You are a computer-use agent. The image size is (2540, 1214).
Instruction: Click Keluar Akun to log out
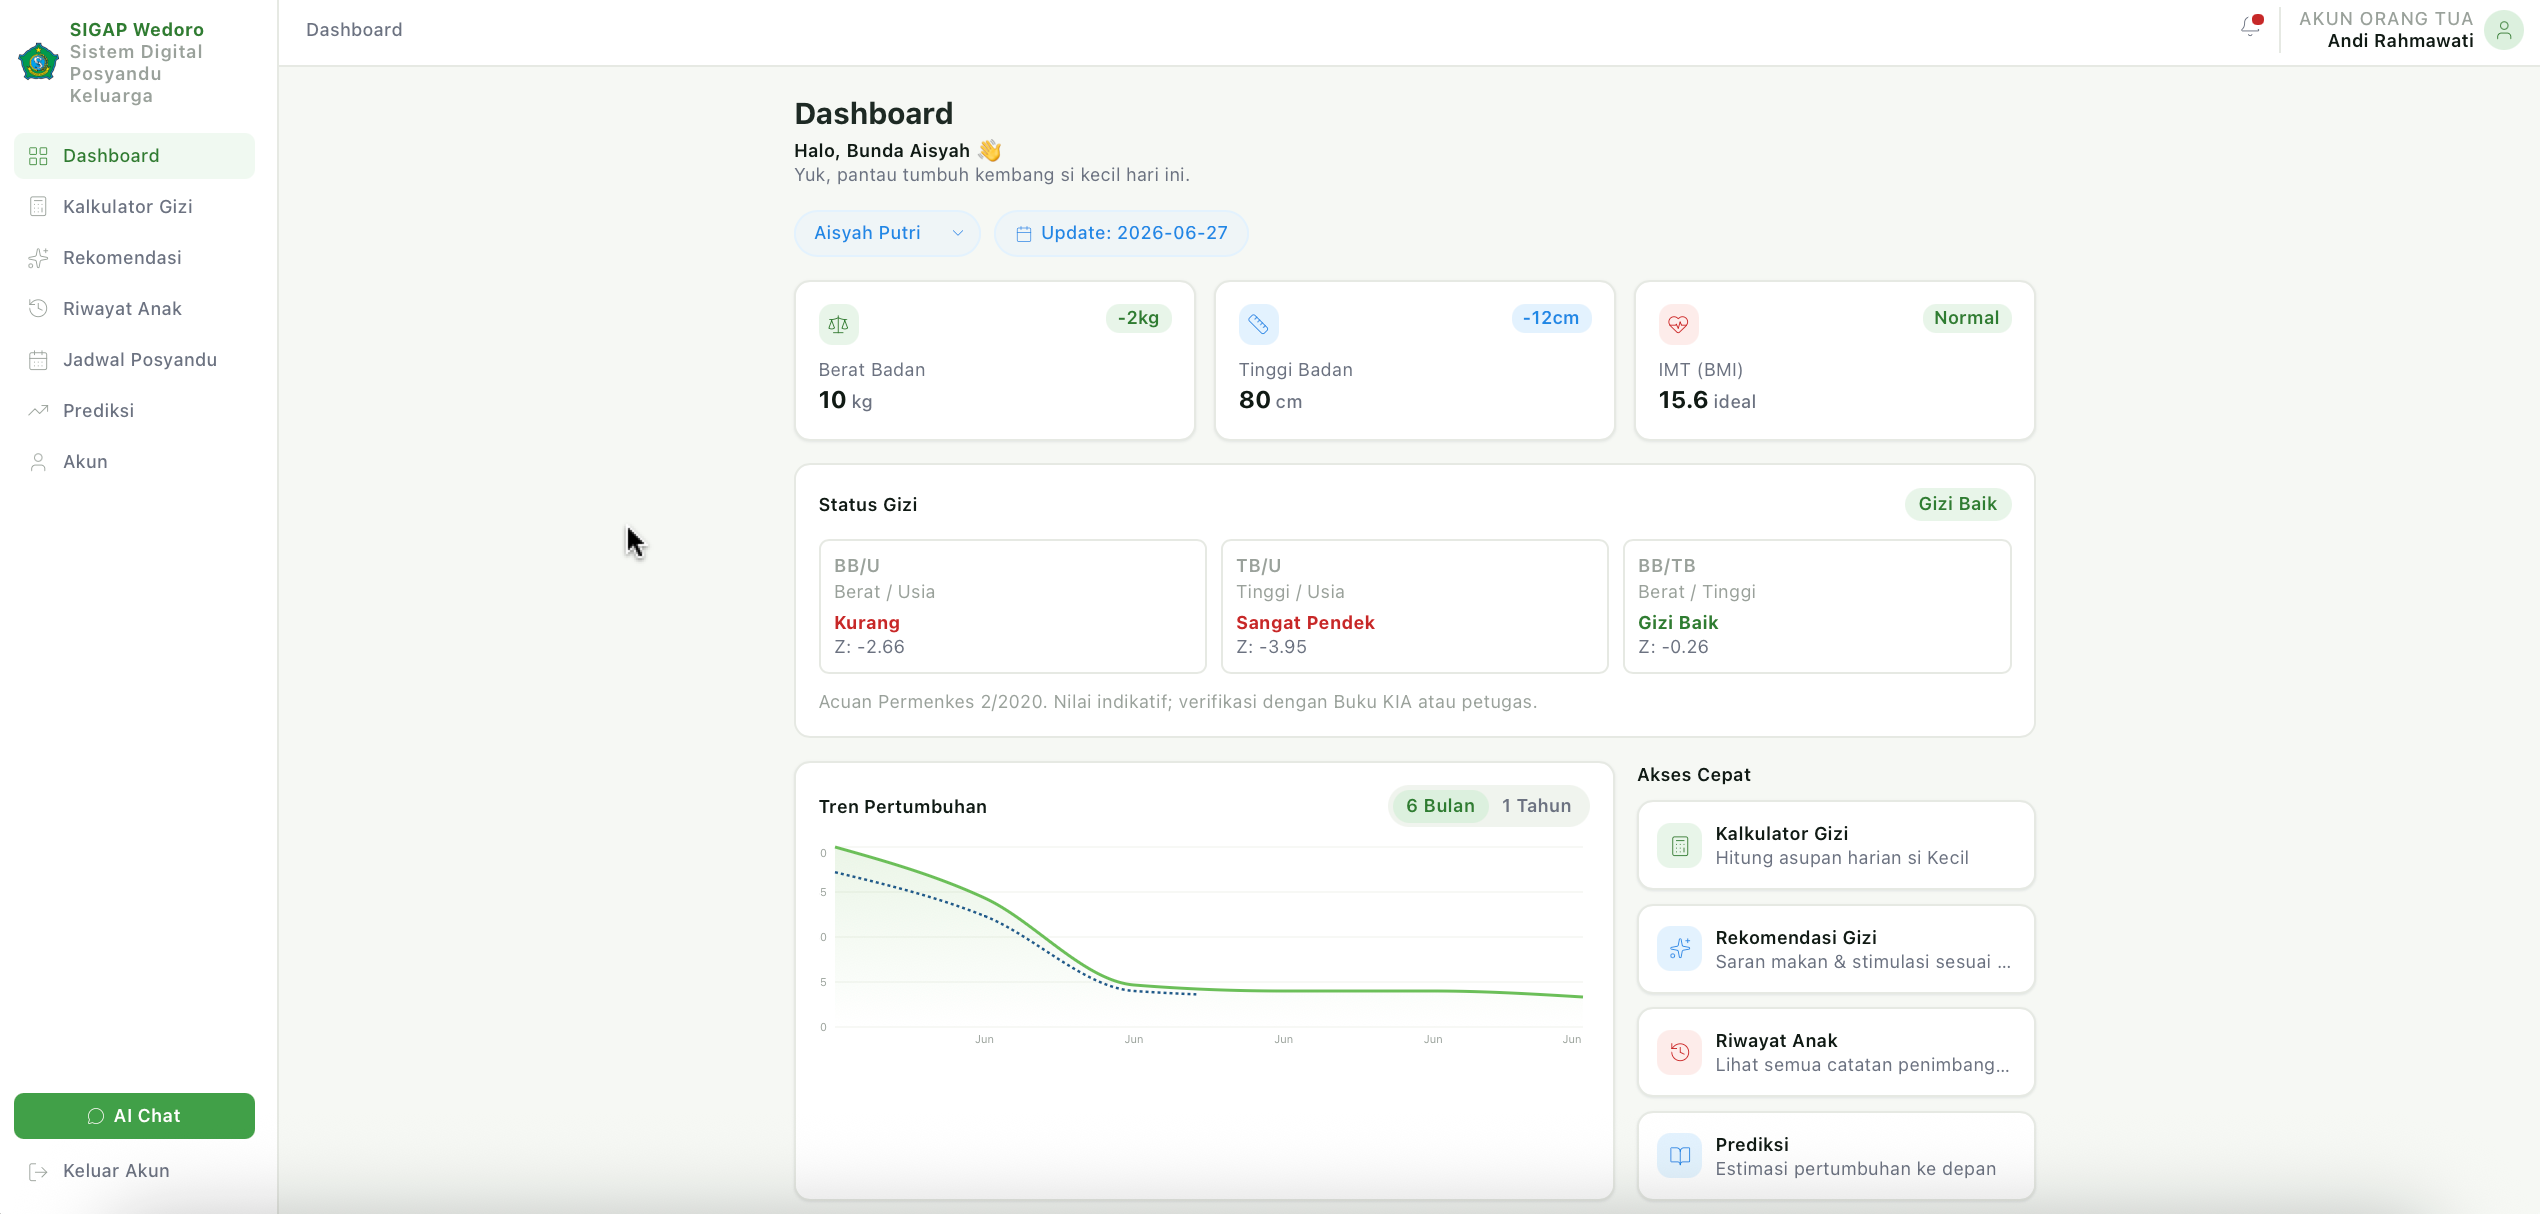click(x=134, y=1171)
